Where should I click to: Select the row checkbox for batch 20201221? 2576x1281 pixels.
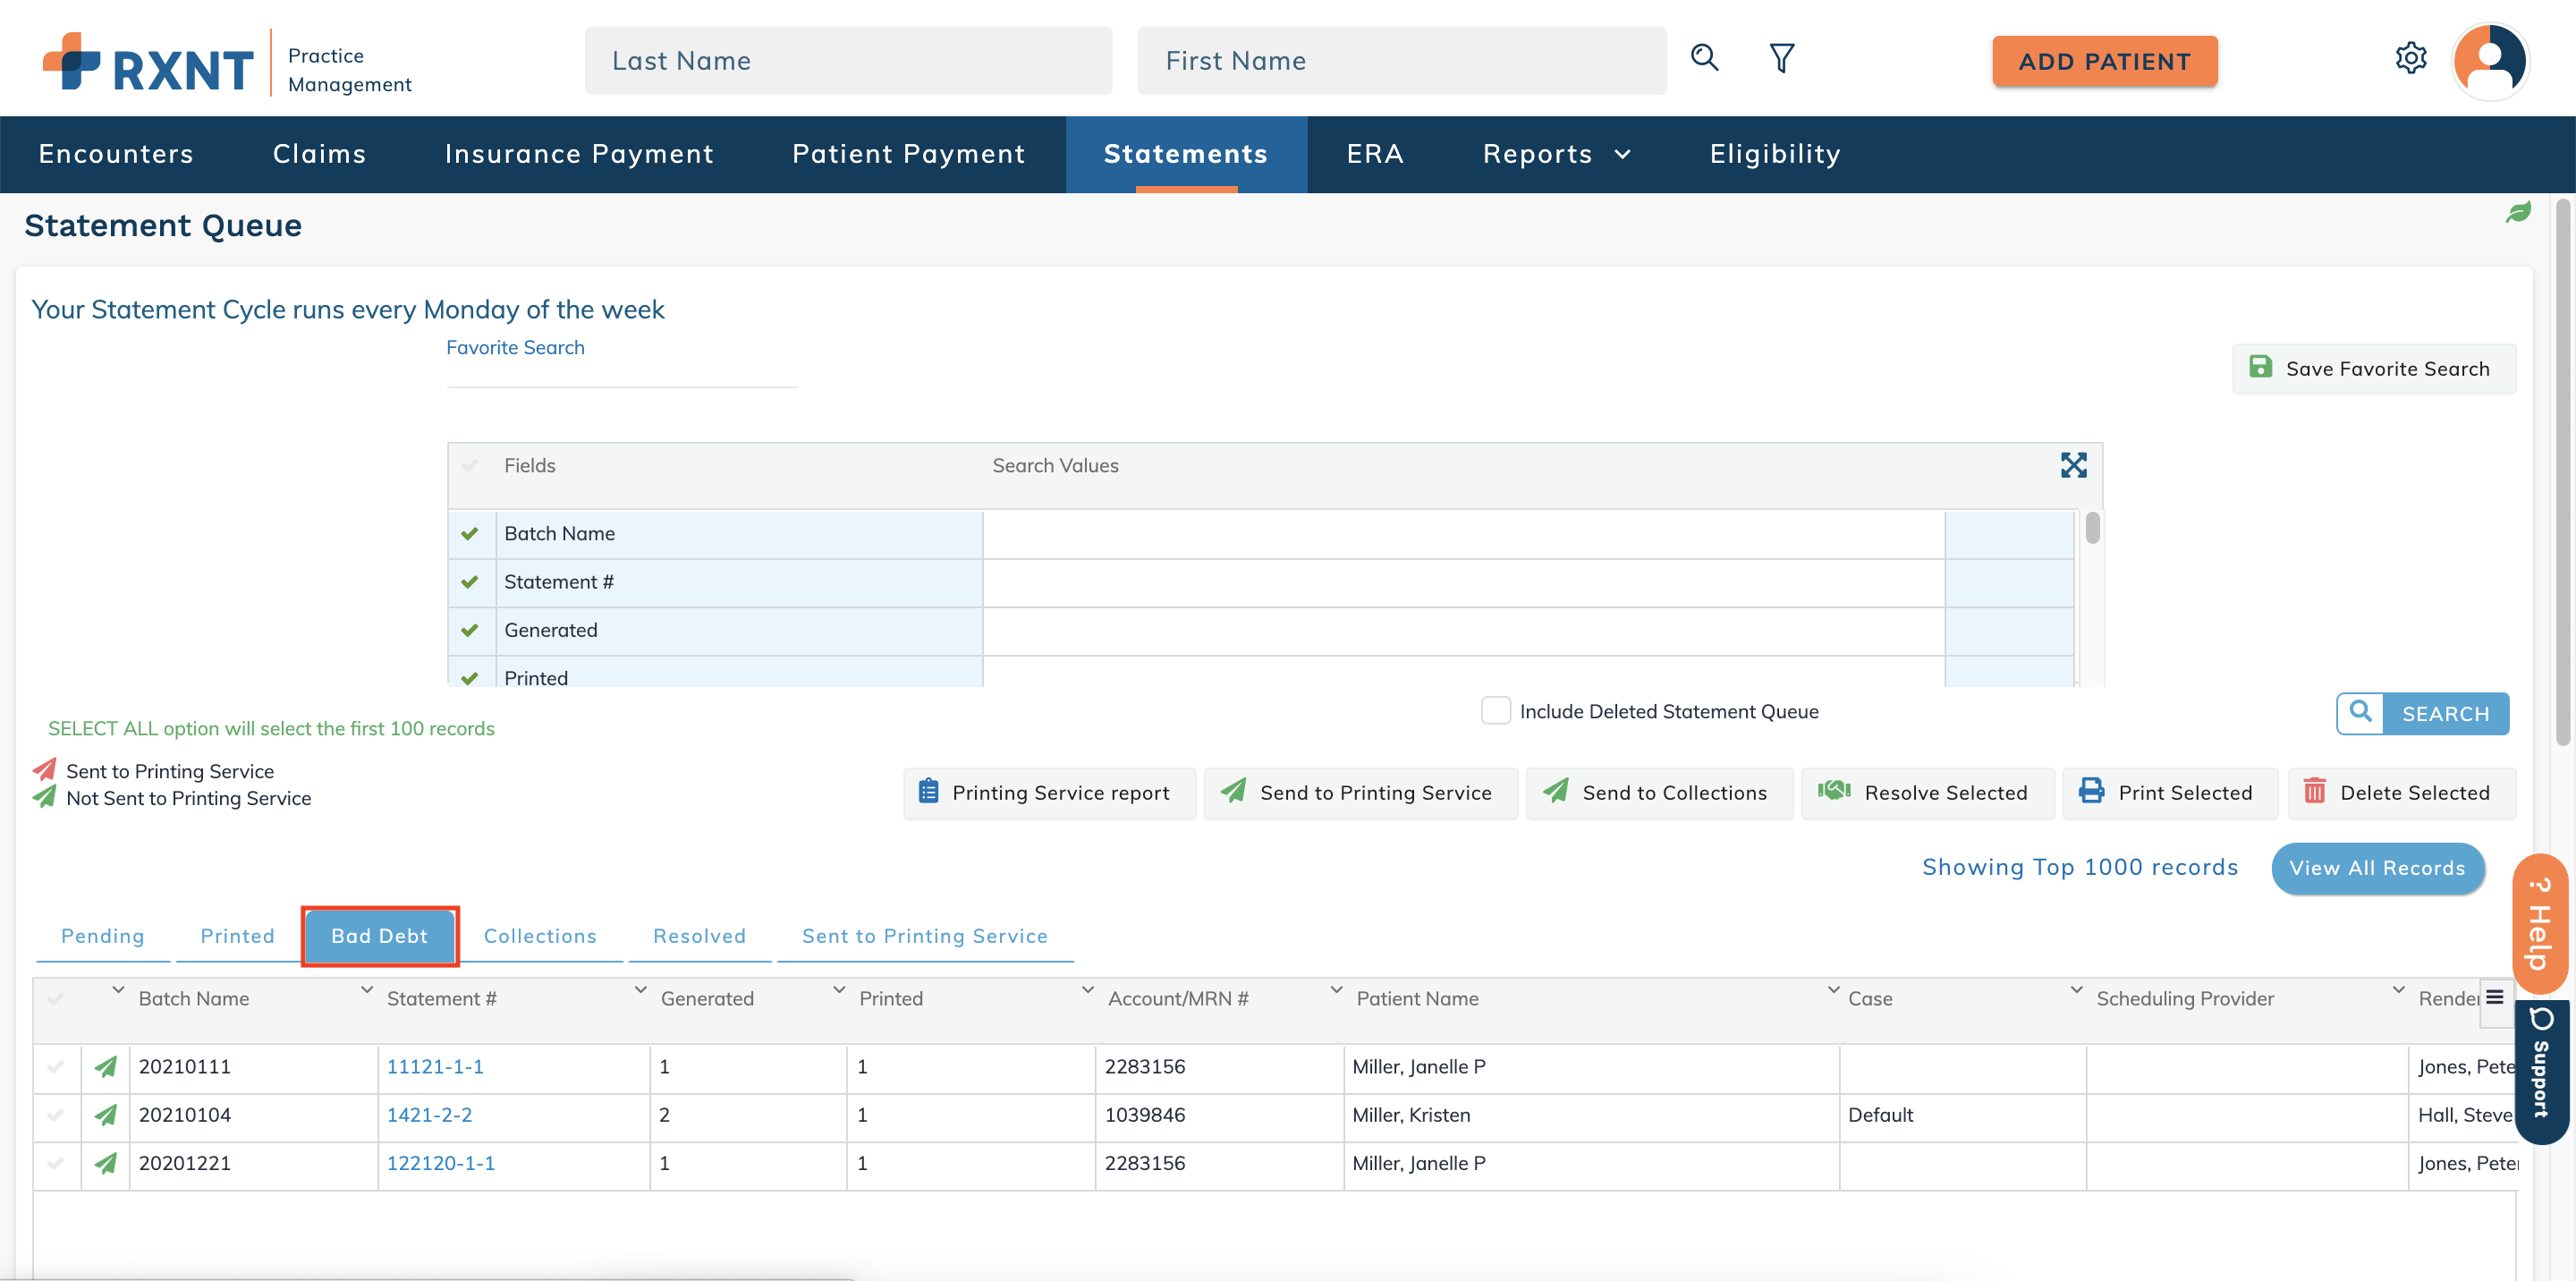[56, 1163]
